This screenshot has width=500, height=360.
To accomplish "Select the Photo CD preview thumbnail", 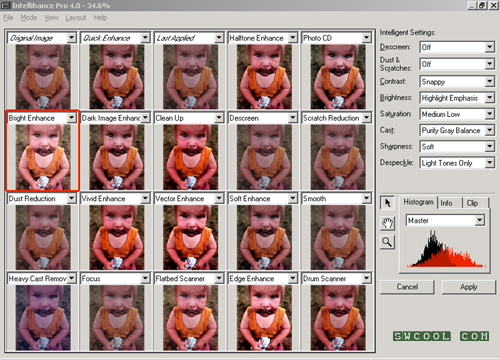I will (338, 77).
